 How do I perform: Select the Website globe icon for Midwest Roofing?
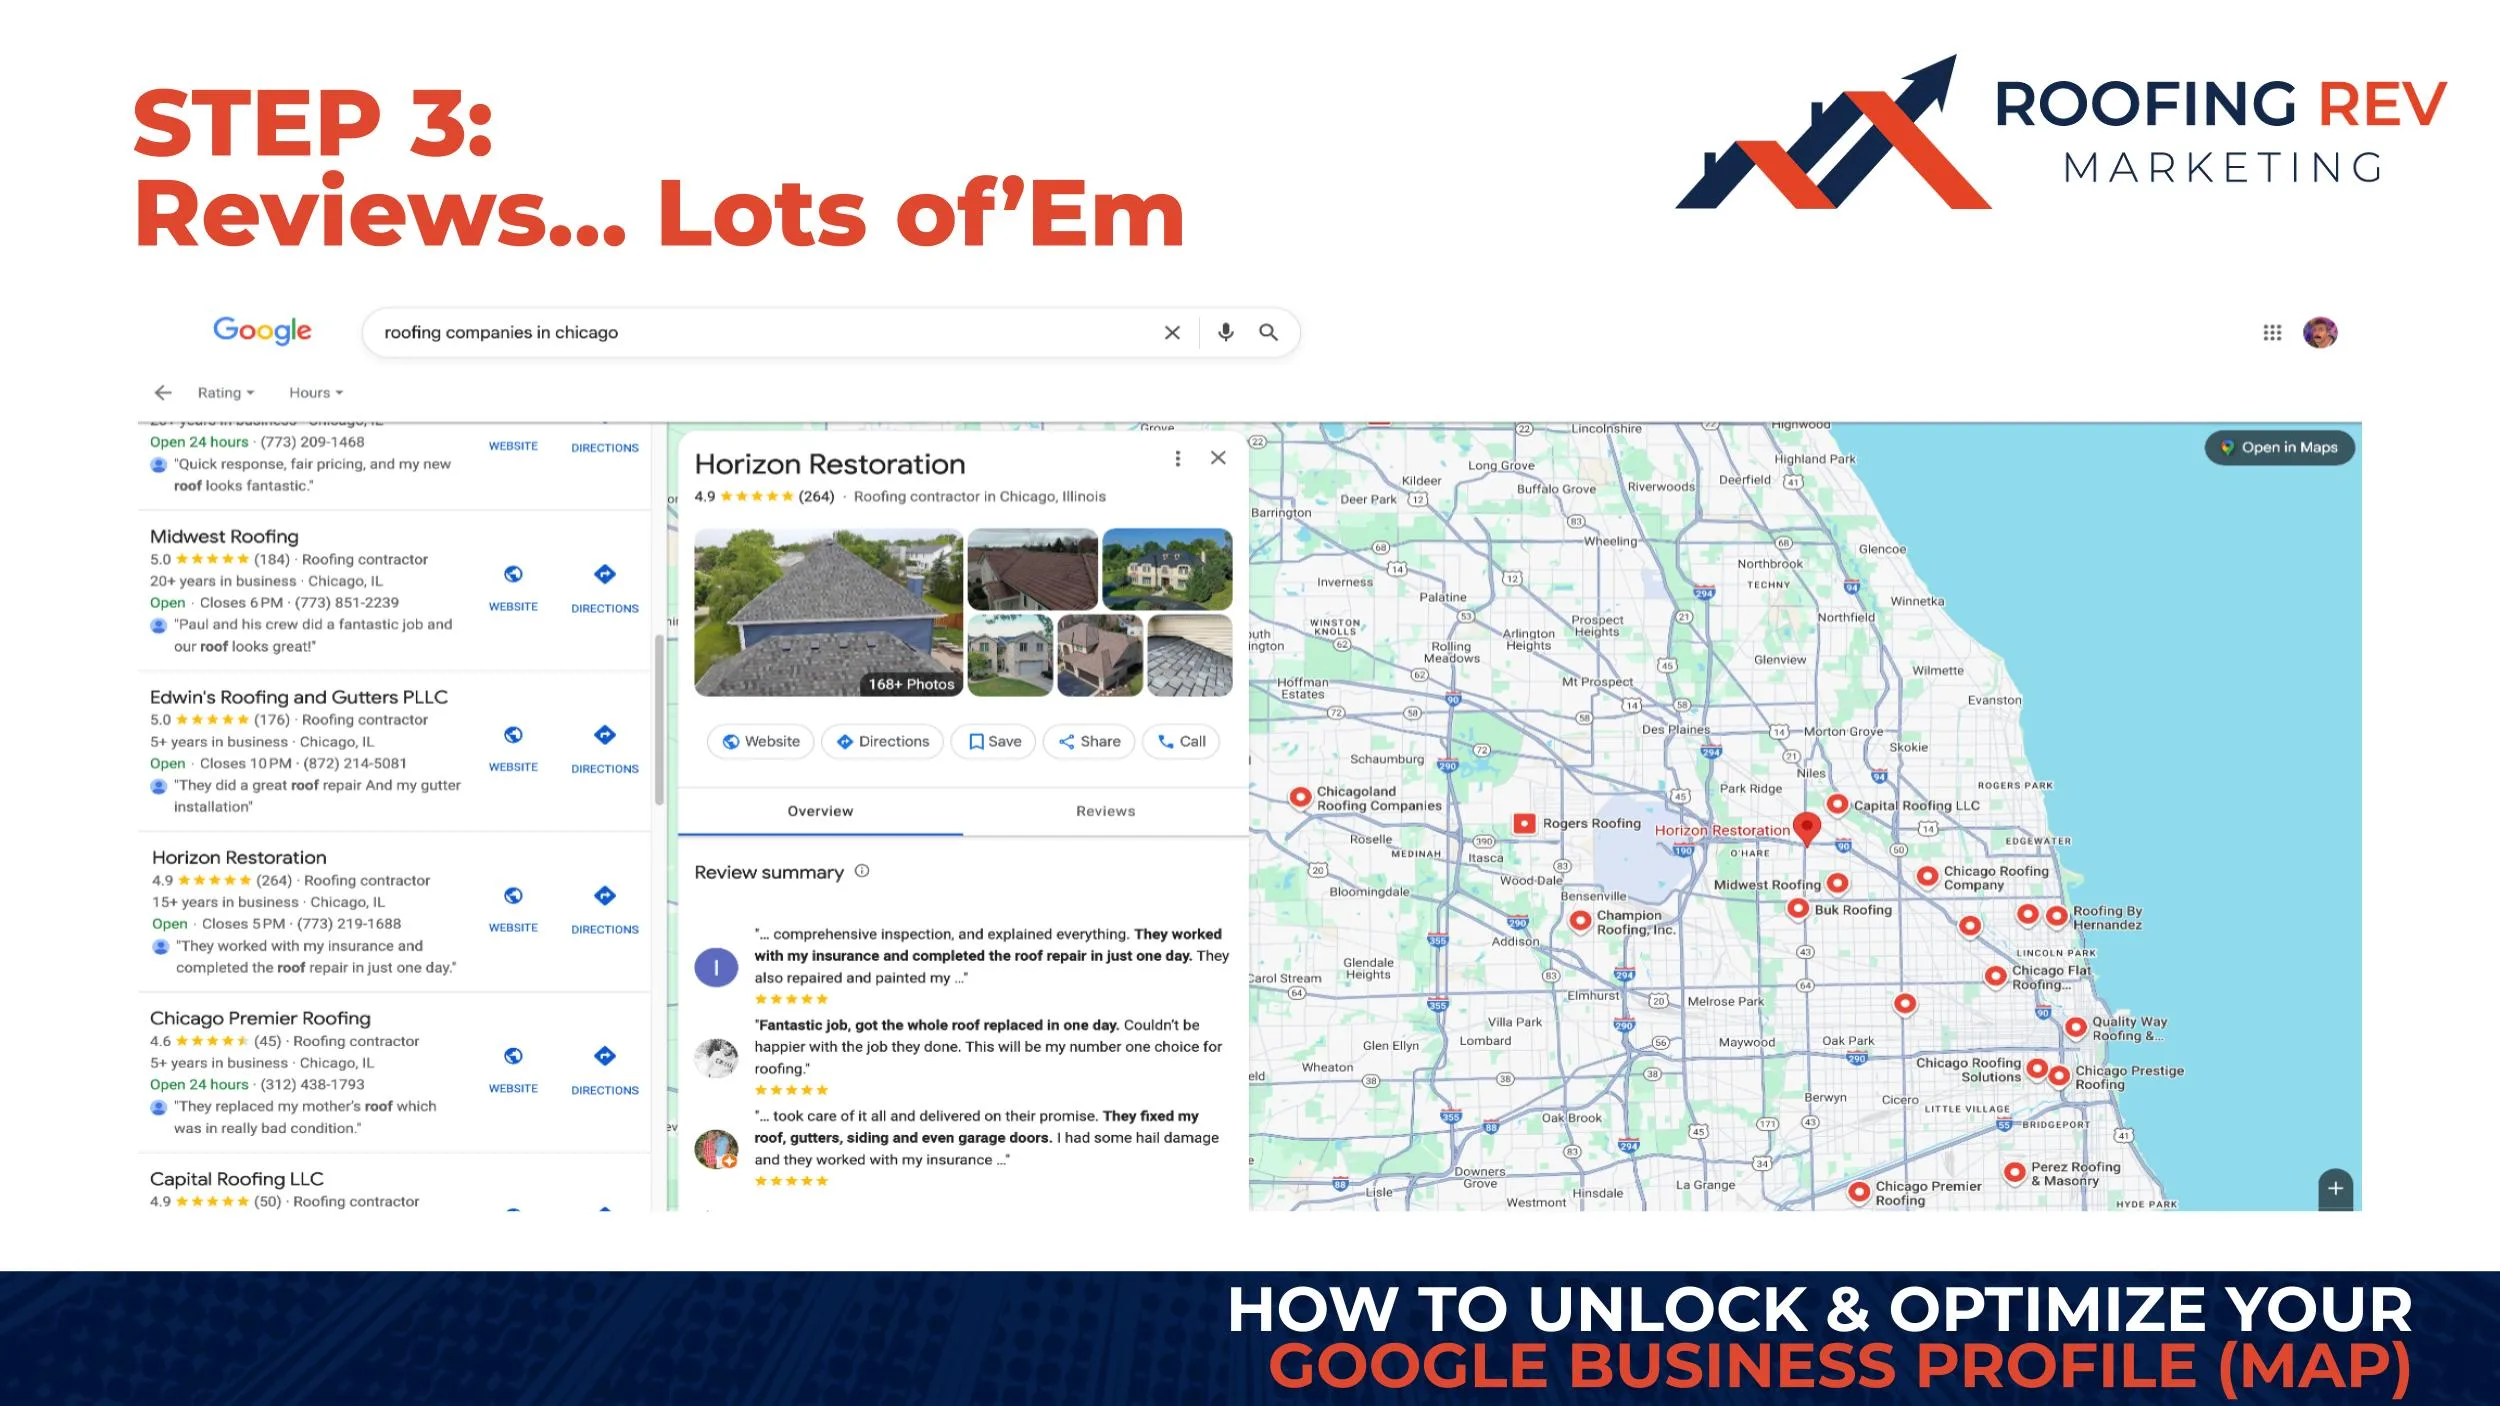point(513,575)
